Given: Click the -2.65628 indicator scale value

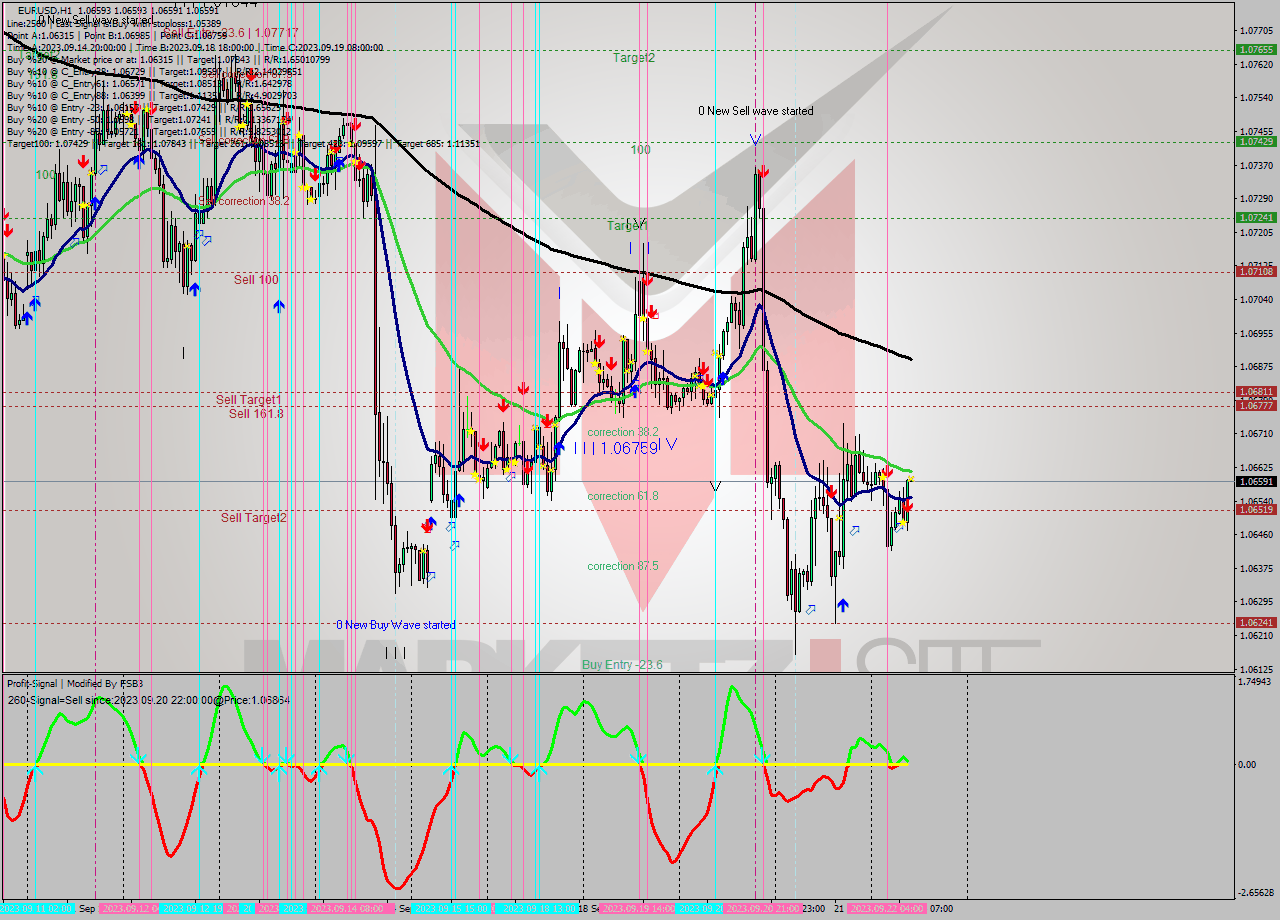Looking at the screenshot, I should tap(1254, 893).
